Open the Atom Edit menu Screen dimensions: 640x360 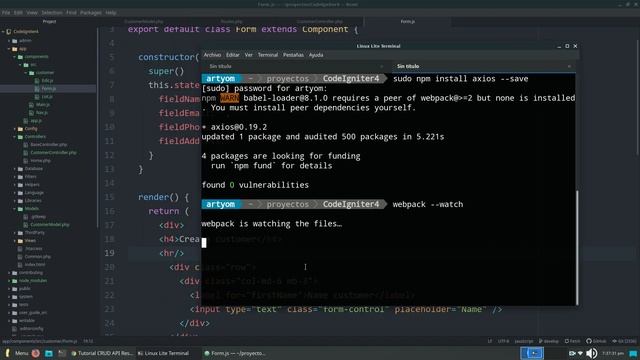[18, 13]
